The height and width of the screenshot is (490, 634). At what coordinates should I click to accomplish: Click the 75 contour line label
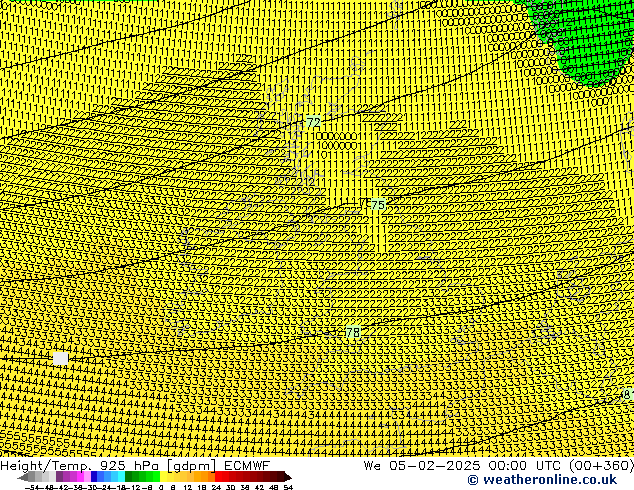(x=377, y=206)
